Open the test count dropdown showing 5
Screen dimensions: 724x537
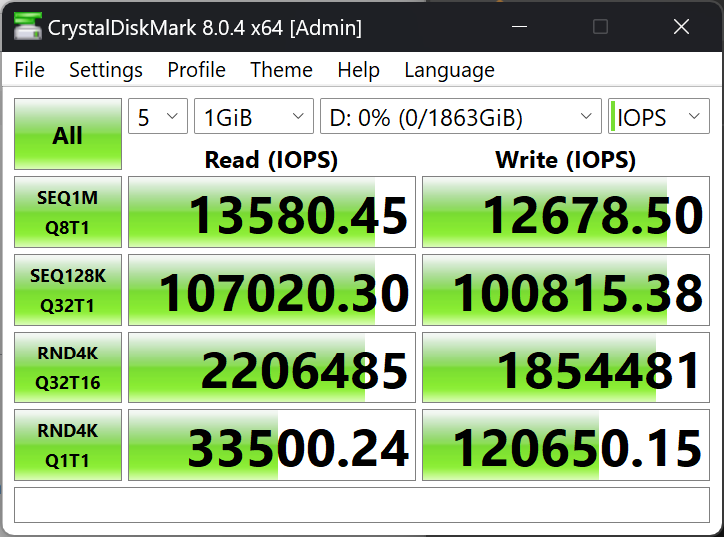pos(158,117)
